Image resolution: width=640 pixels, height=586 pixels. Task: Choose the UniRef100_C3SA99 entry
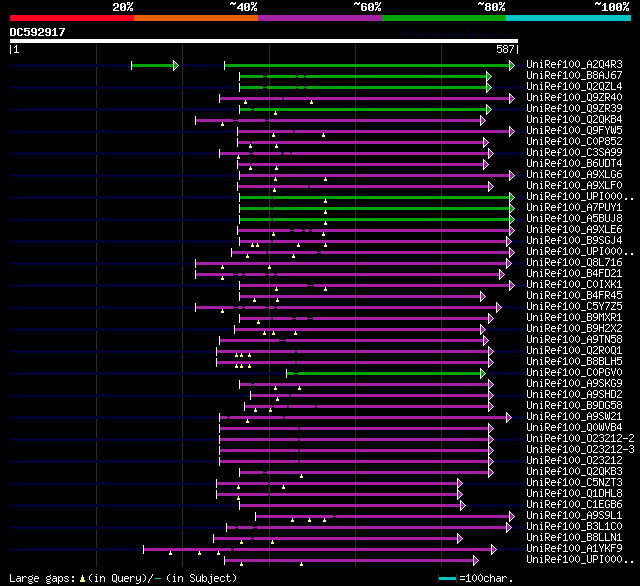(574, 153)
